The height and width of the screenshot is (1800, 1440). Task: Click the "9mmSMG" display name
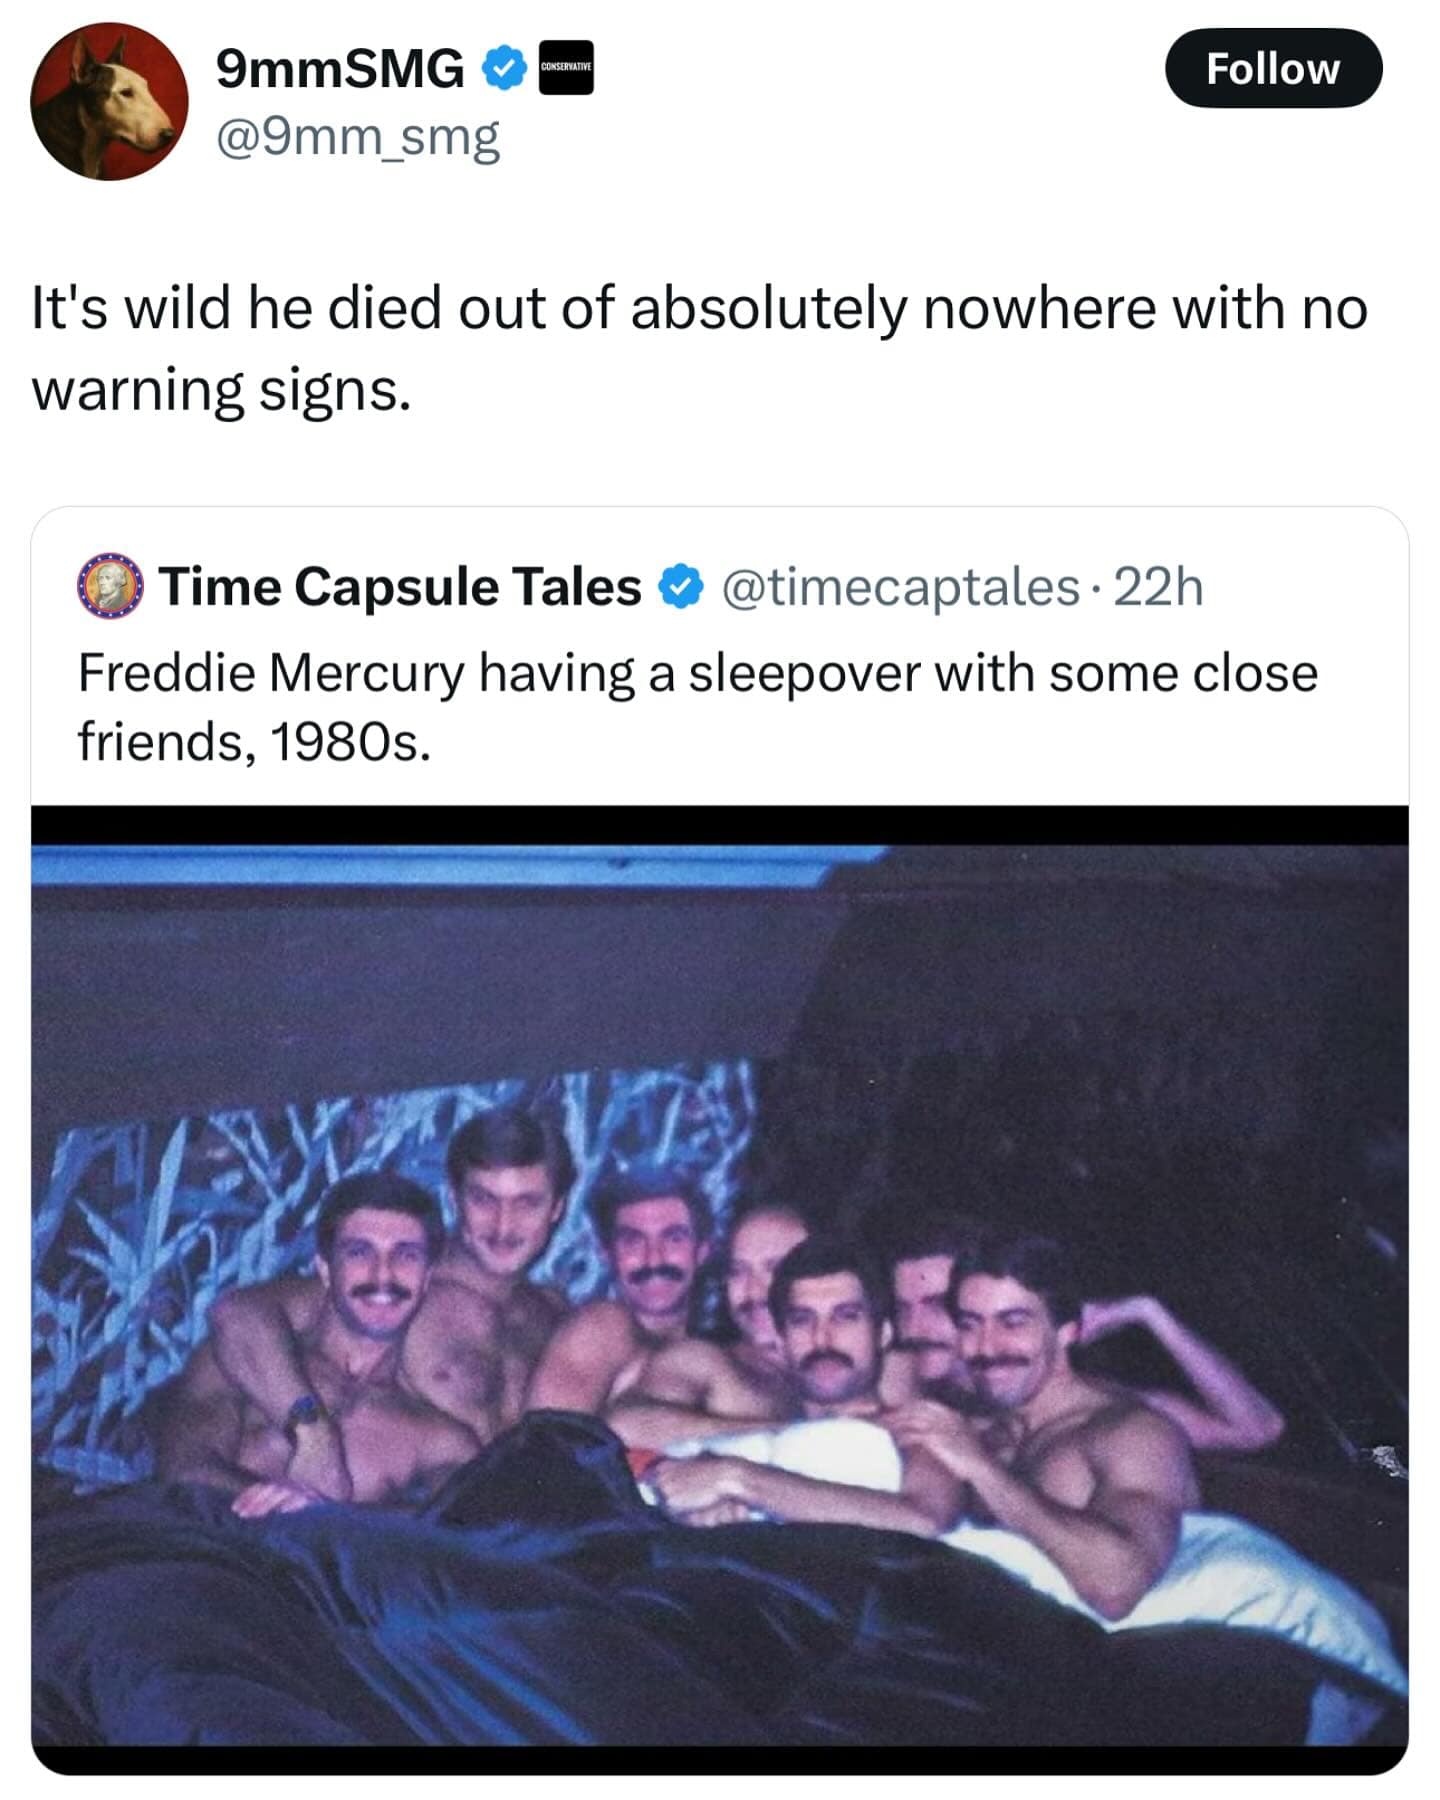(340, 66)
